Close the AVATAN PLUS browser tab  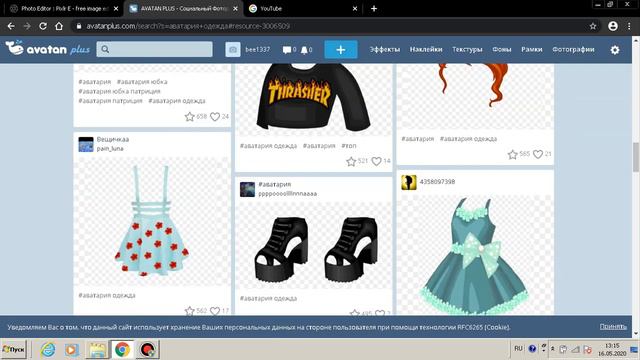(236, 9)
